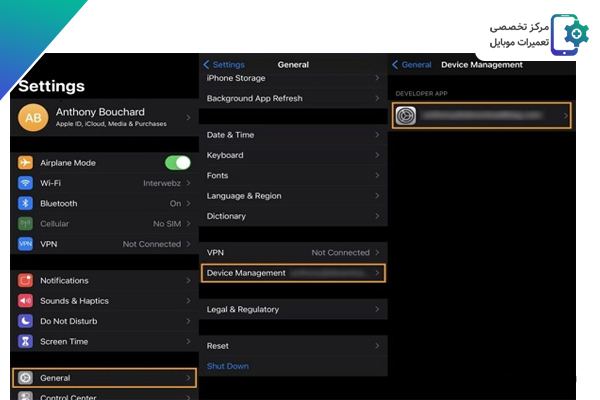Open VPN in General panel
Image resolution: width=600 pixels, height=400 pixels.
point(293,253)
